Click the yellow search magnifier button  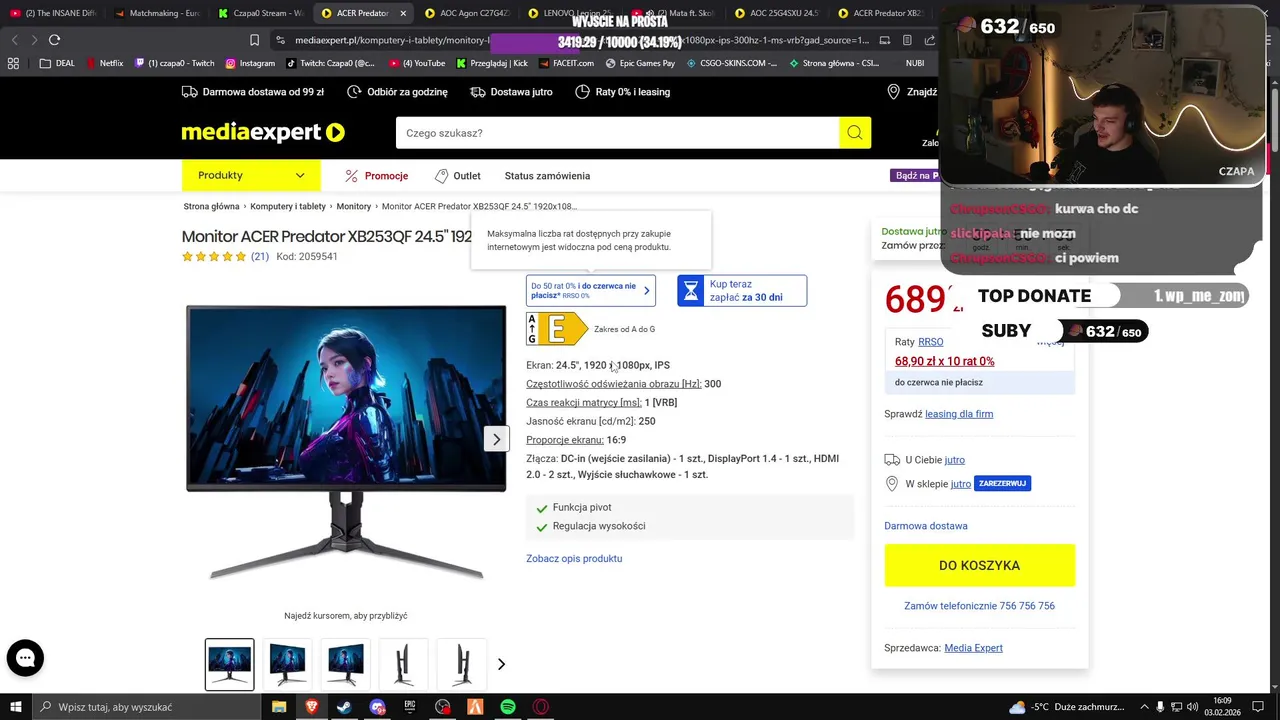pos(854,133)
